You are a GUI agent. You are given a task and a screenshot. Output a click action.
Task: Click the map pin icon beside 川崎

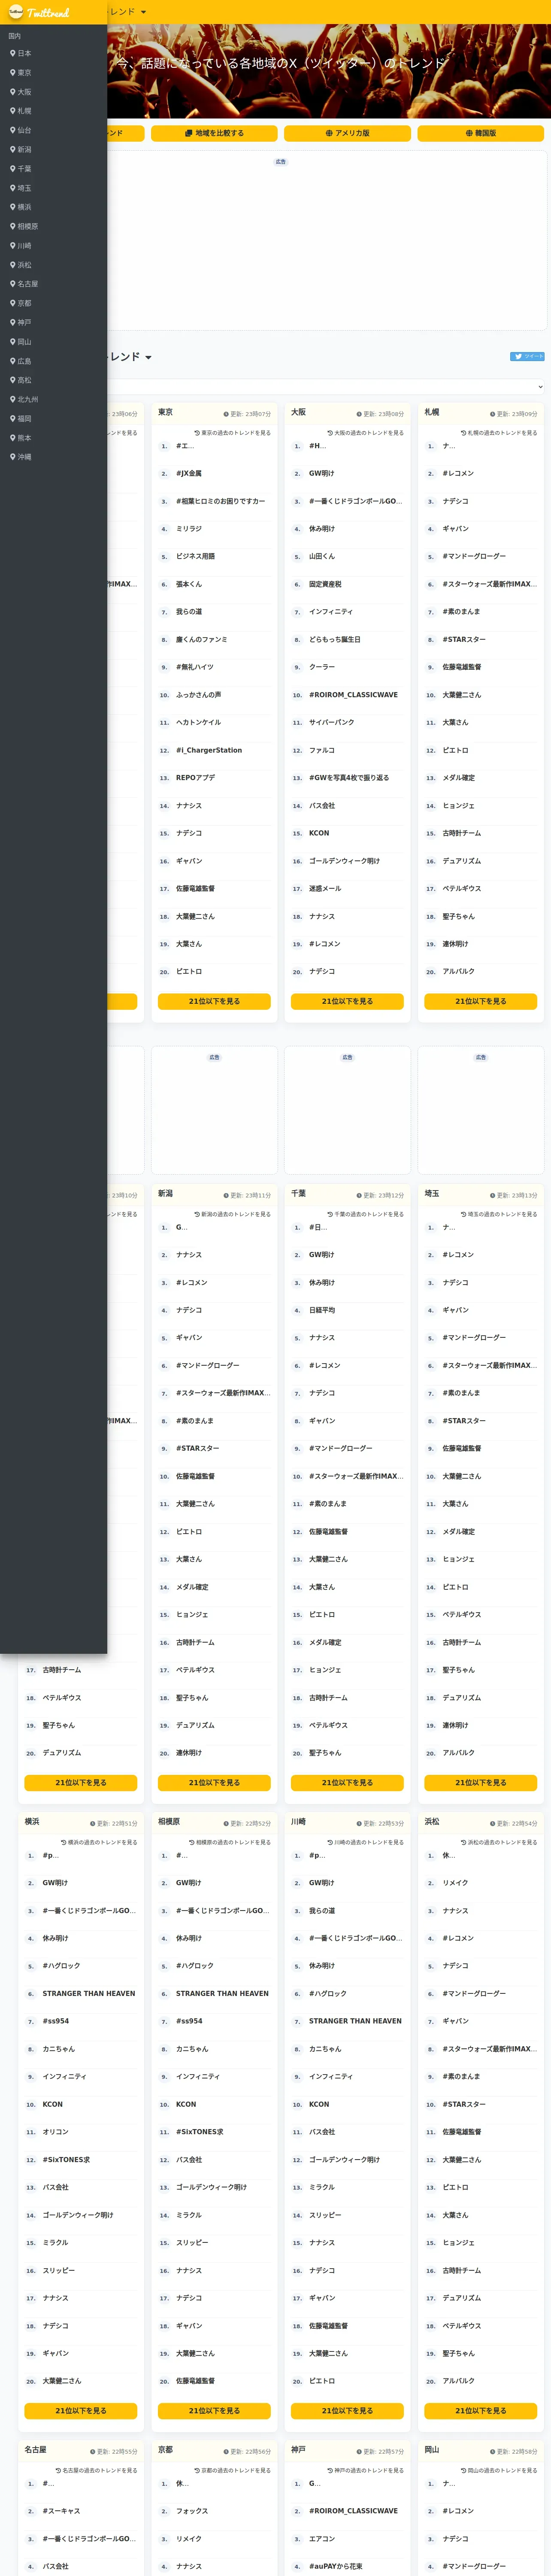pyautogui.click(x=13, y=245)
